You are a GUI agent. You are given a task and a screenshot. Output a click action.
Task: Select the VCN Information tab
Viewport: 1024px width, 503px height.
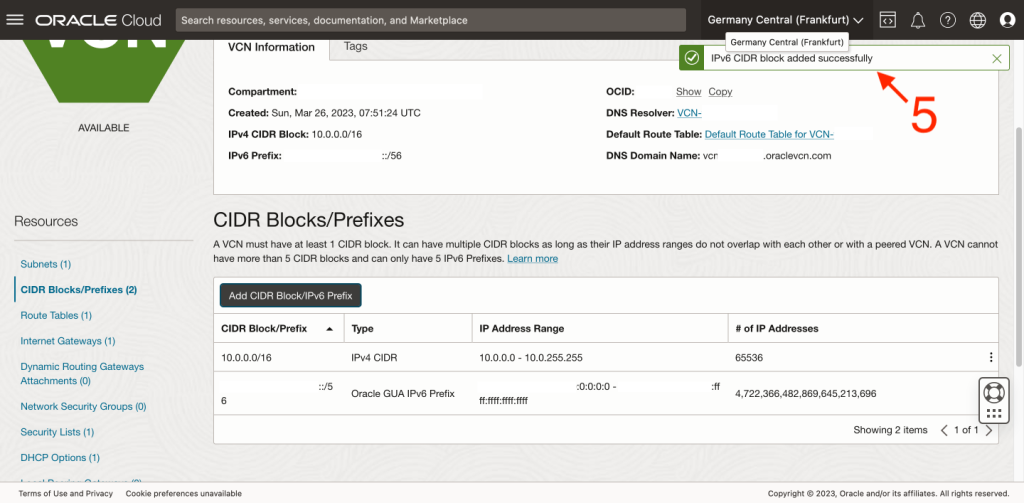[271, 47]
